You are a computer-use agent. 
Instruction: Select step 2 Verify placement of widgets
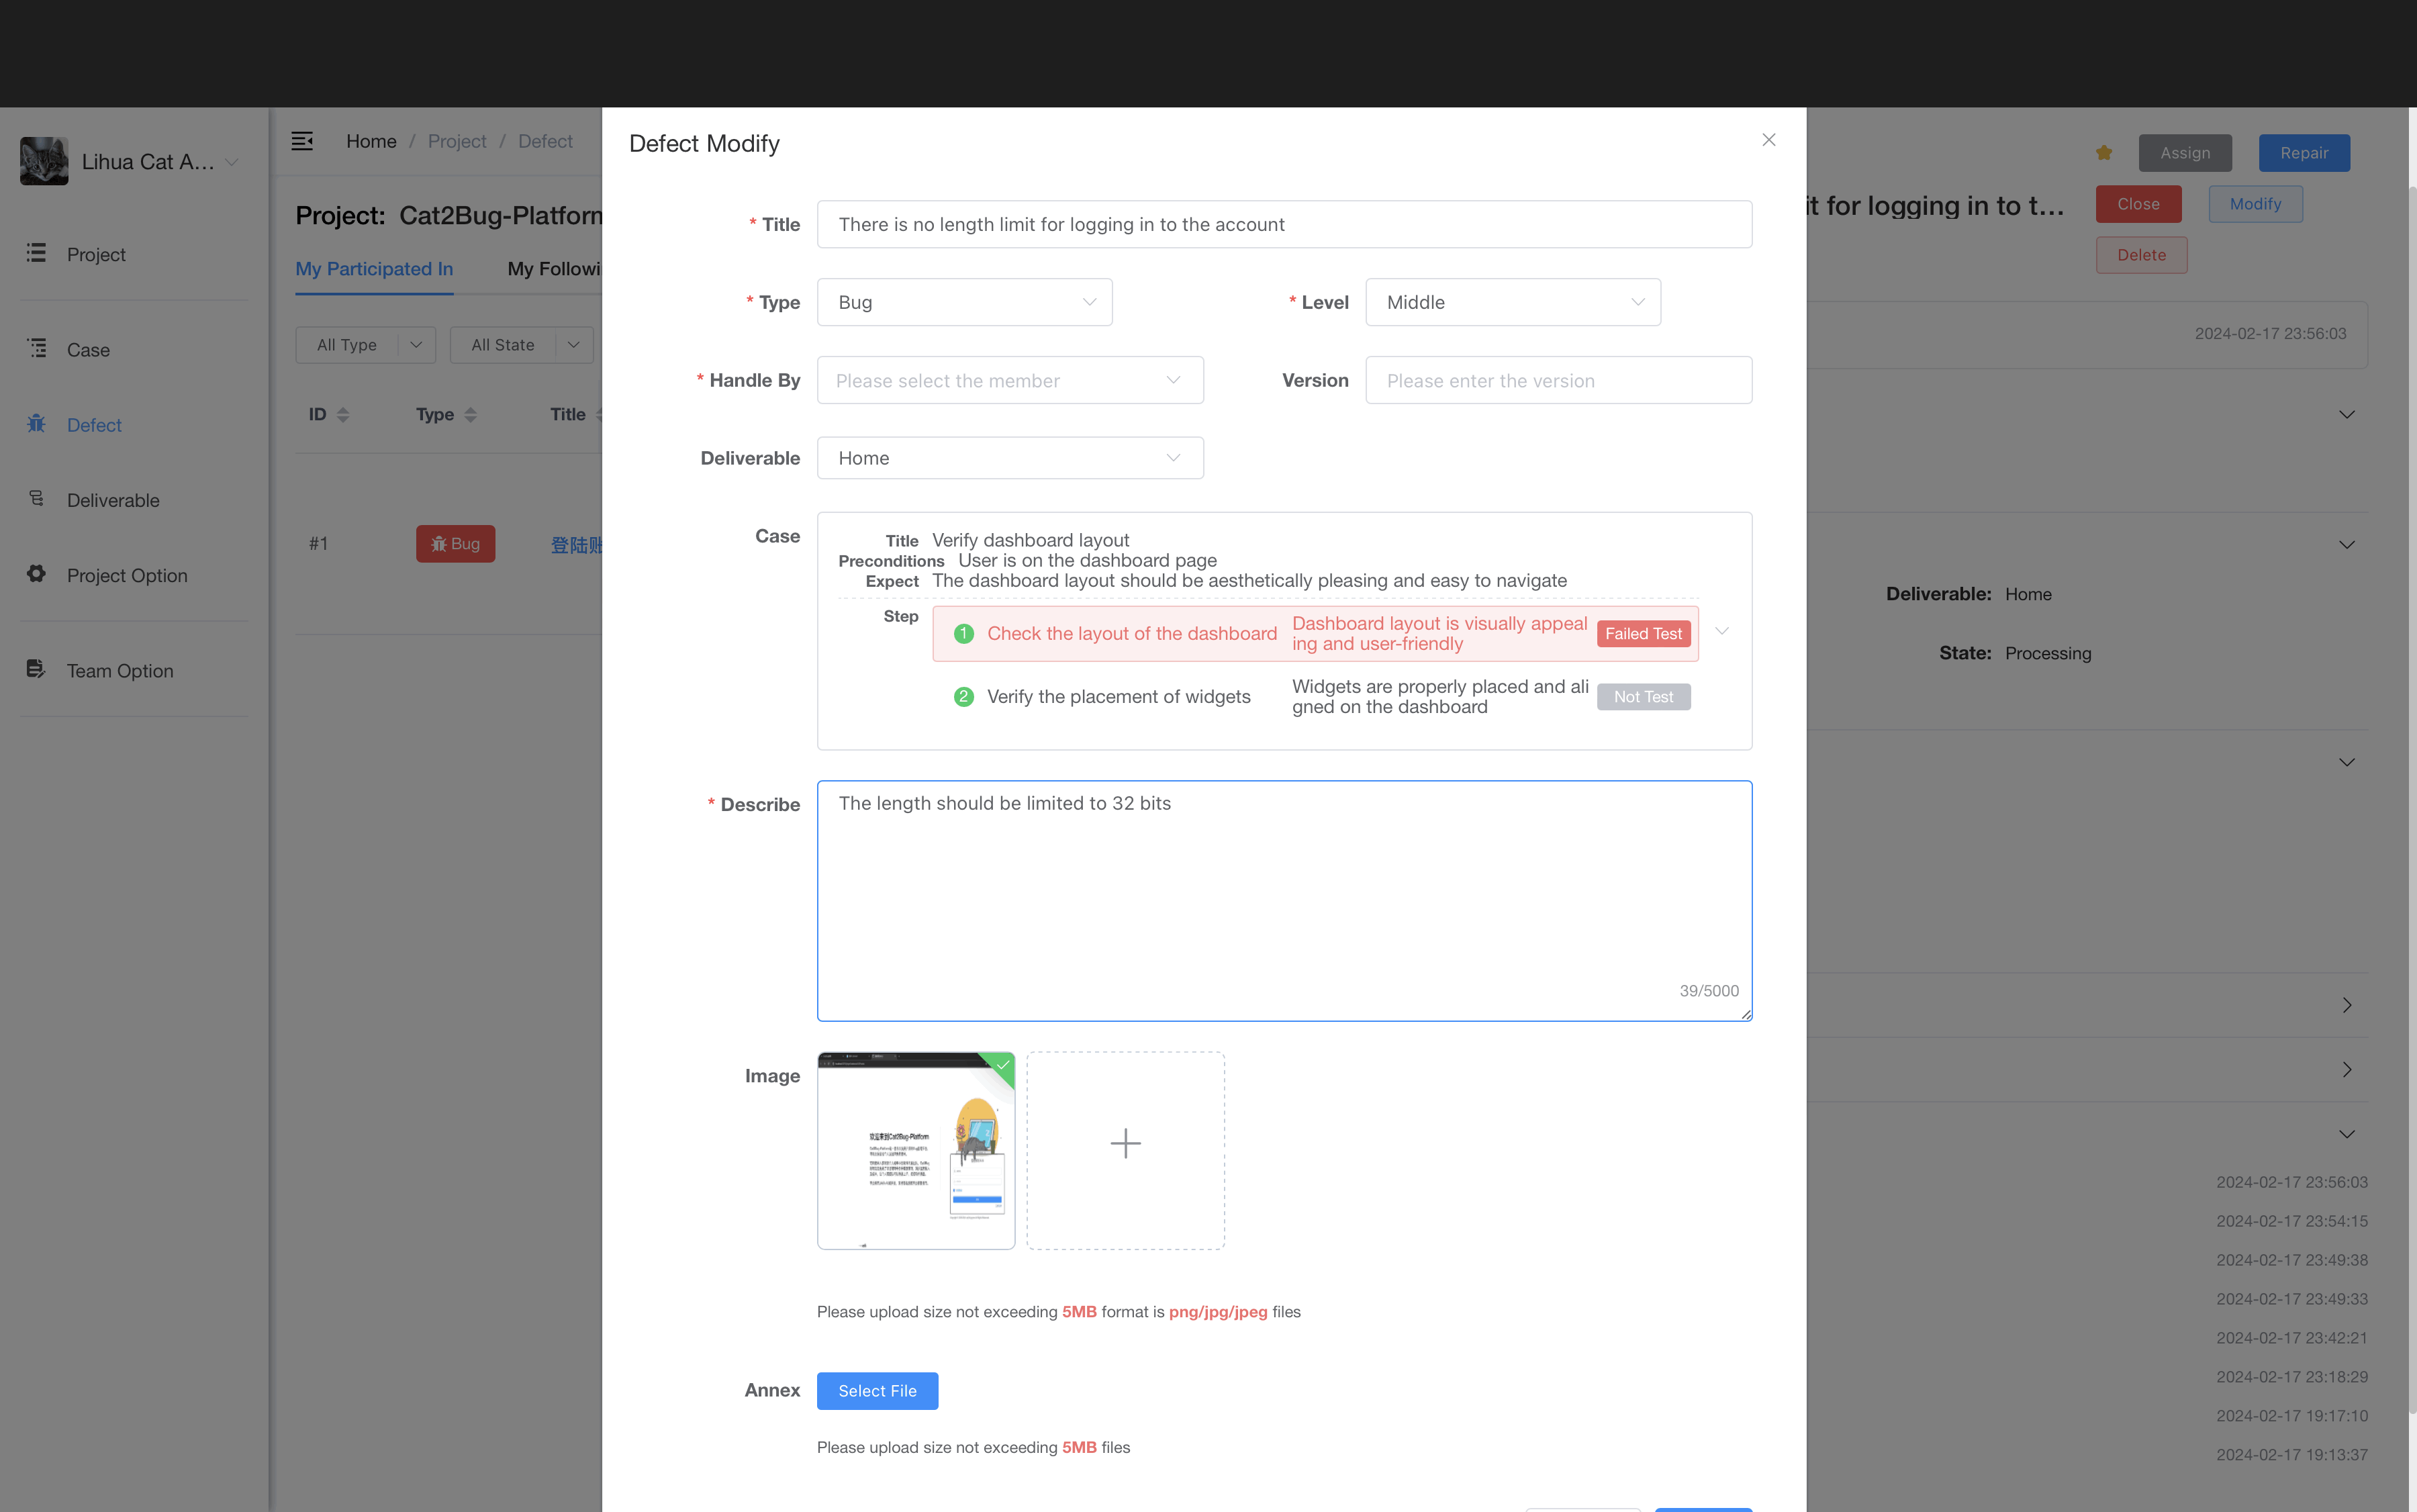[1315, 697]
